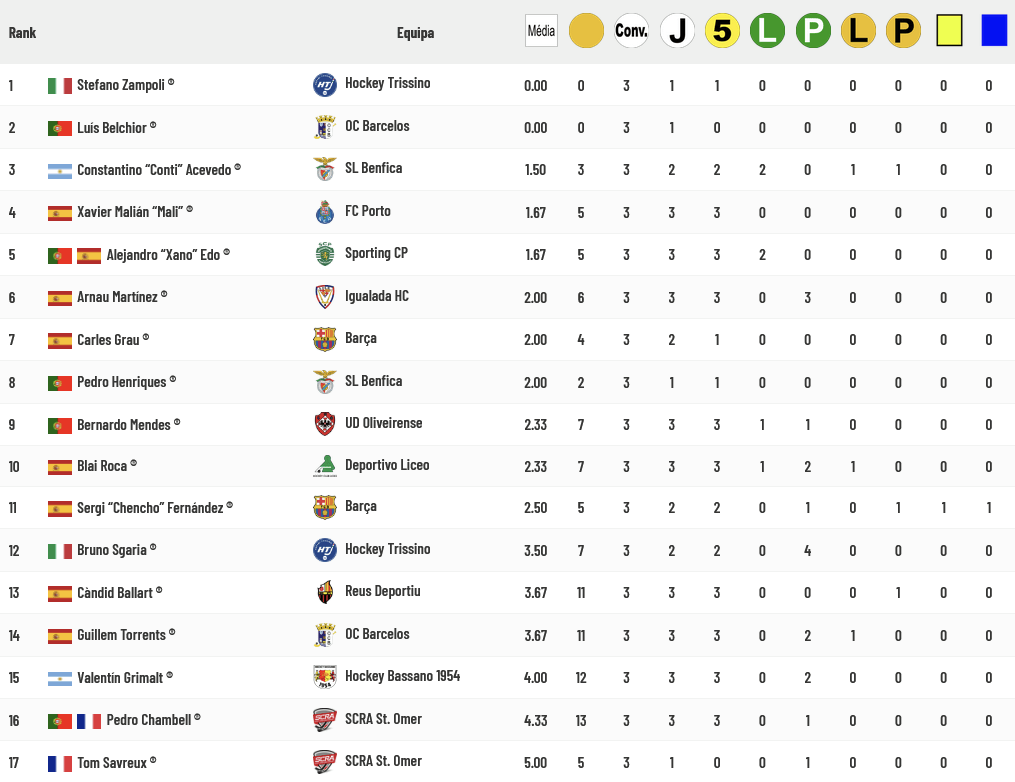Open Stefano Zampoli's player page
The width and height of the screenshot is (1015, 782).
coord(120,85)
